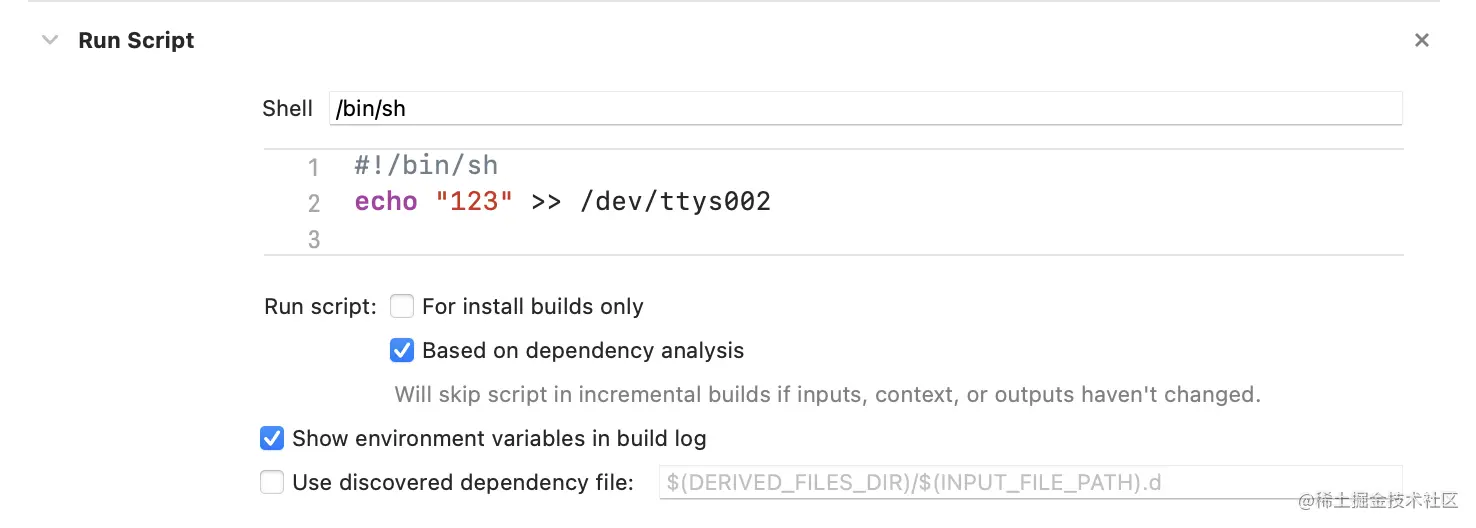Collapse the Run Script phase section
The width and height of the screenshot is (1476, 528).
pyautogui.click(x=50, y=41)
